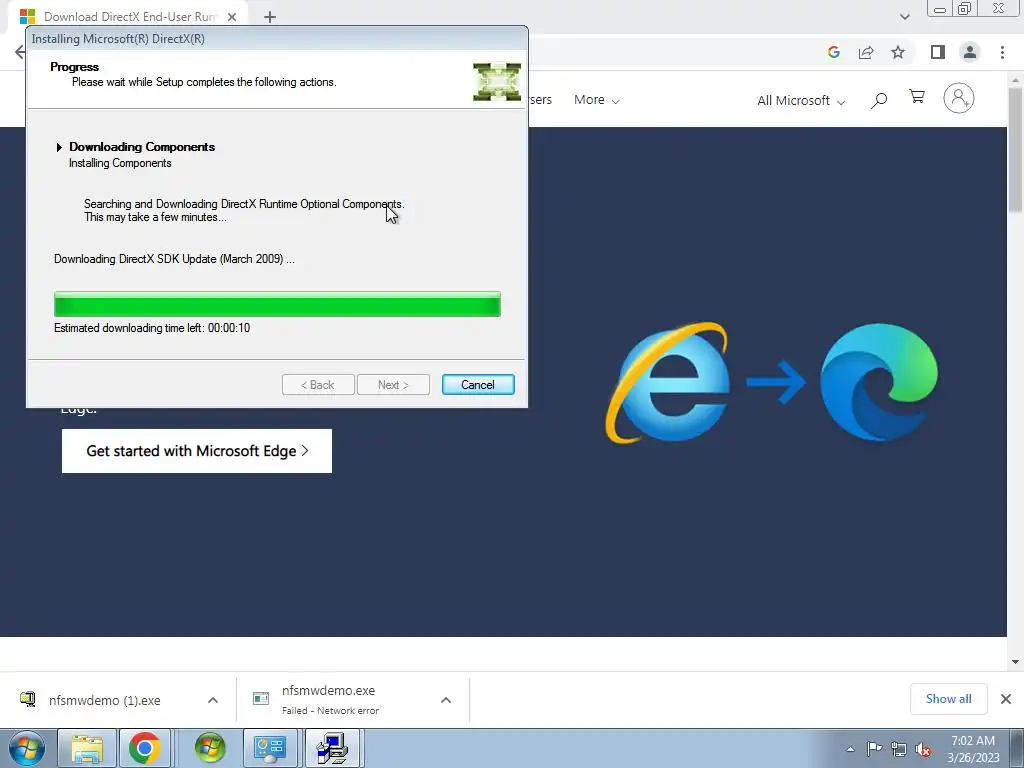Screen dimensions: 1024x768
Task: Click the DirectX download progress bar
Action: click(x=278, y=304)
